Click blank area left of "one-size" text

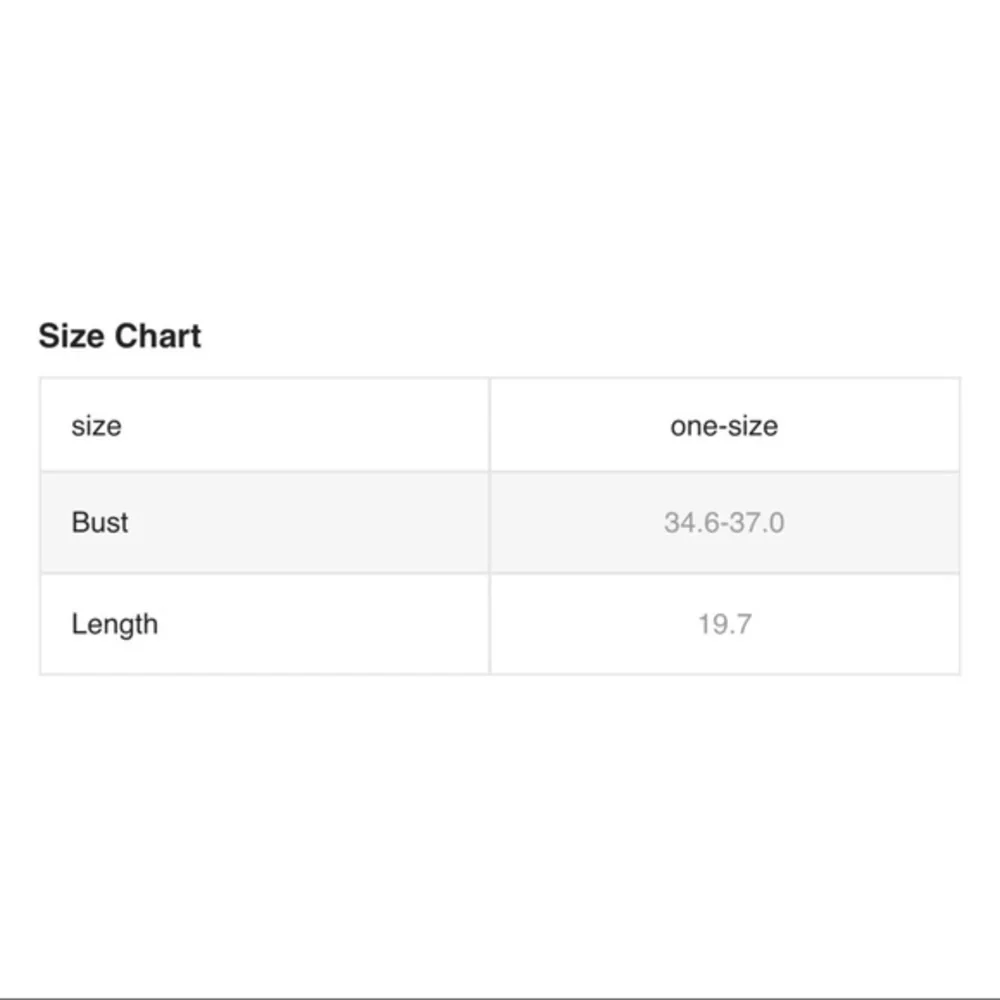[x=570, y=426]
